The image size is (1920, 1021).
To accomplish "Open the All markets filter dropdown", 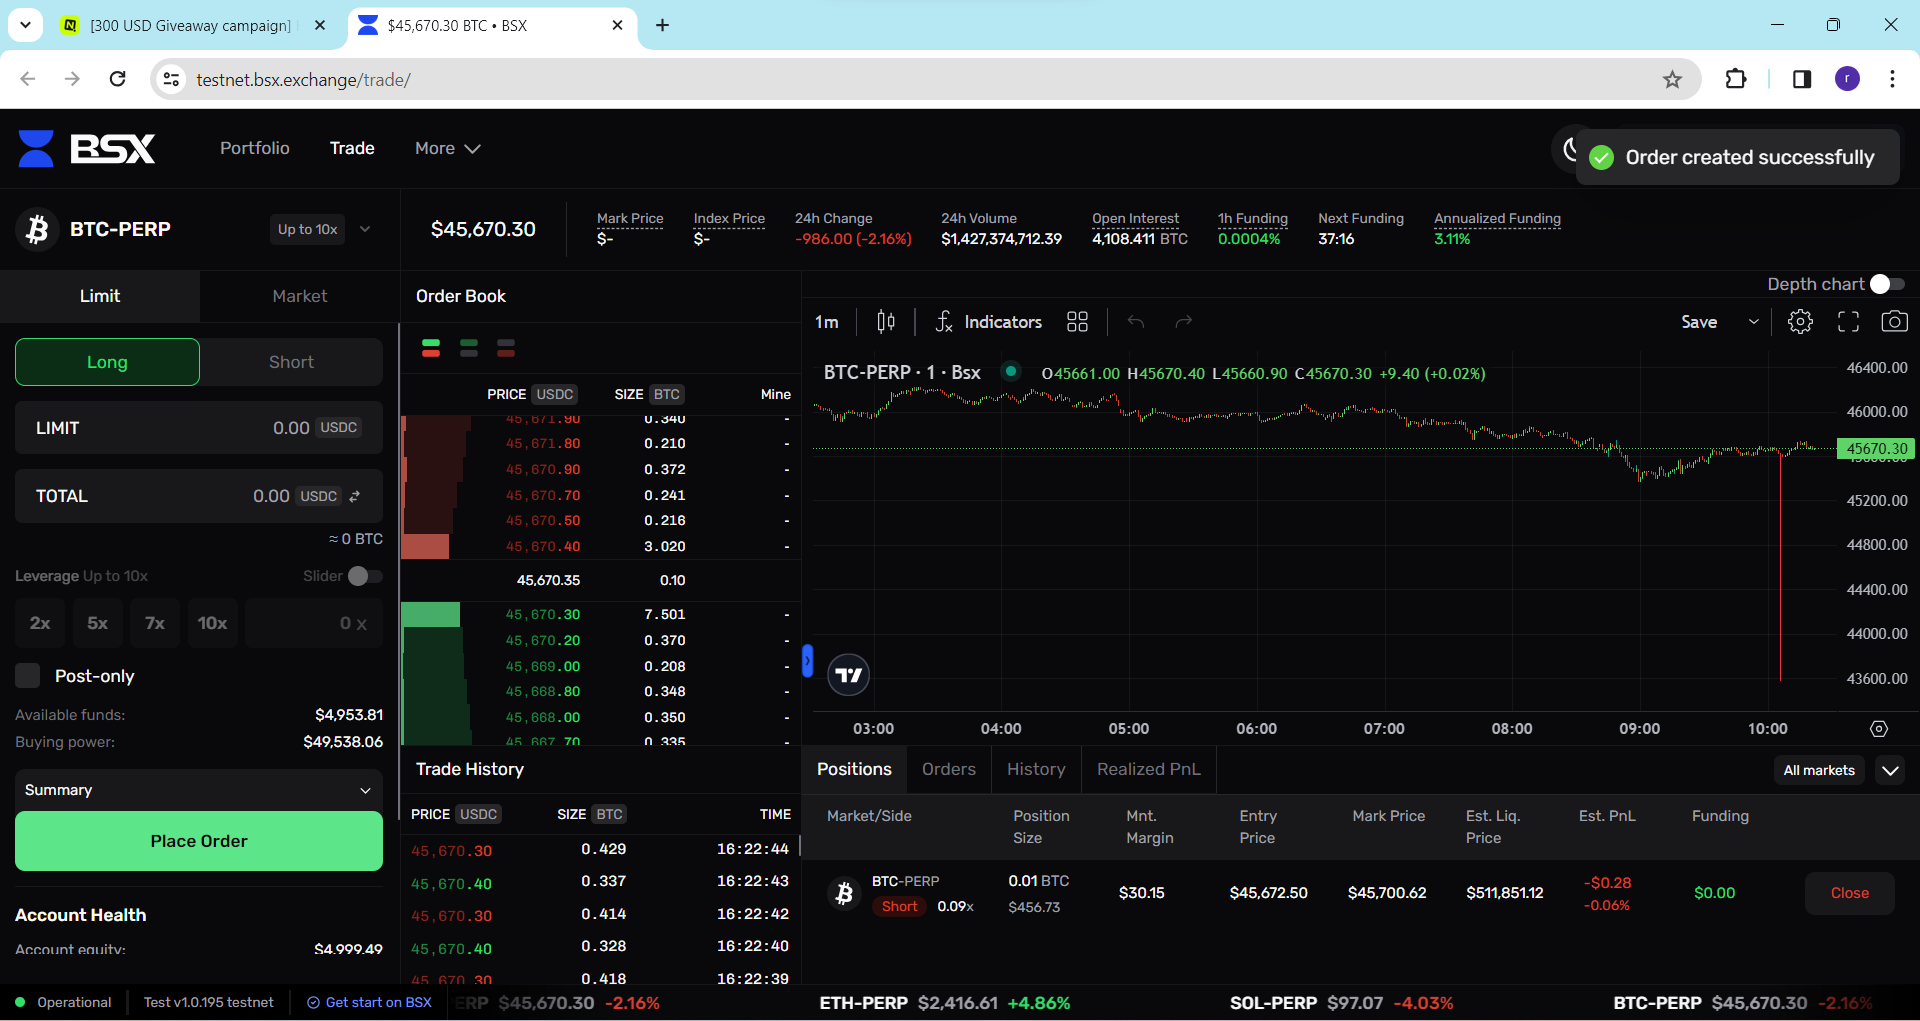I will click(1819, 770).
